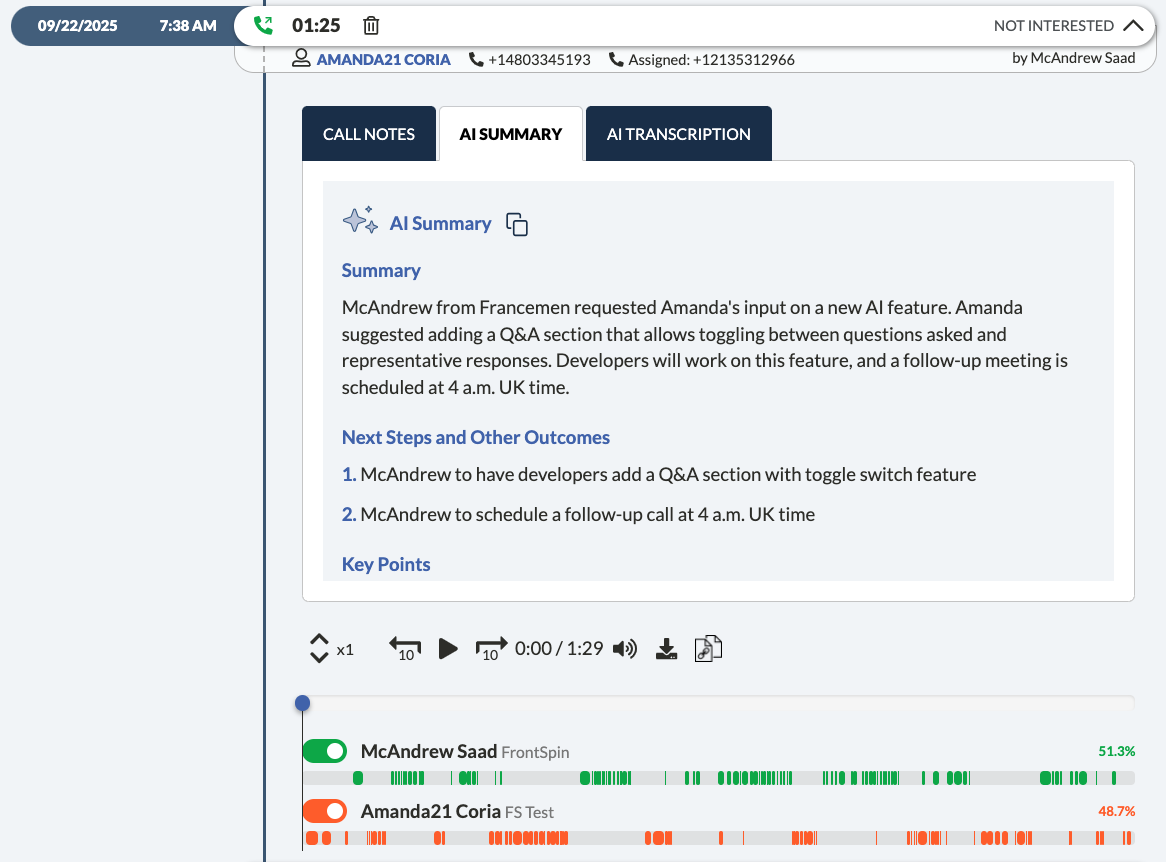This screenshot has height=862, width=1166.
Task: Rewind recording 10 seconds
Action: click(405, 649)
